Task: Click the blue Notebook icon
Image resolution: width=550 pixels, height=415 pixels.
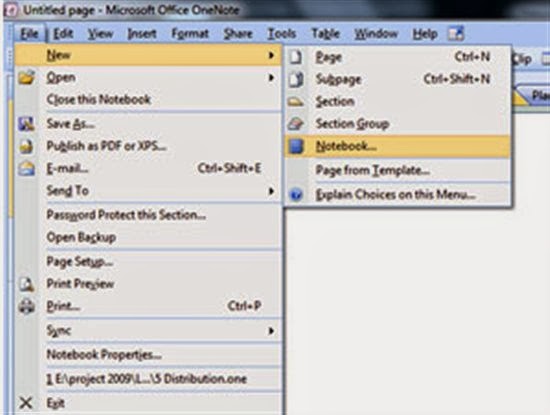Action: coord(296,146)
